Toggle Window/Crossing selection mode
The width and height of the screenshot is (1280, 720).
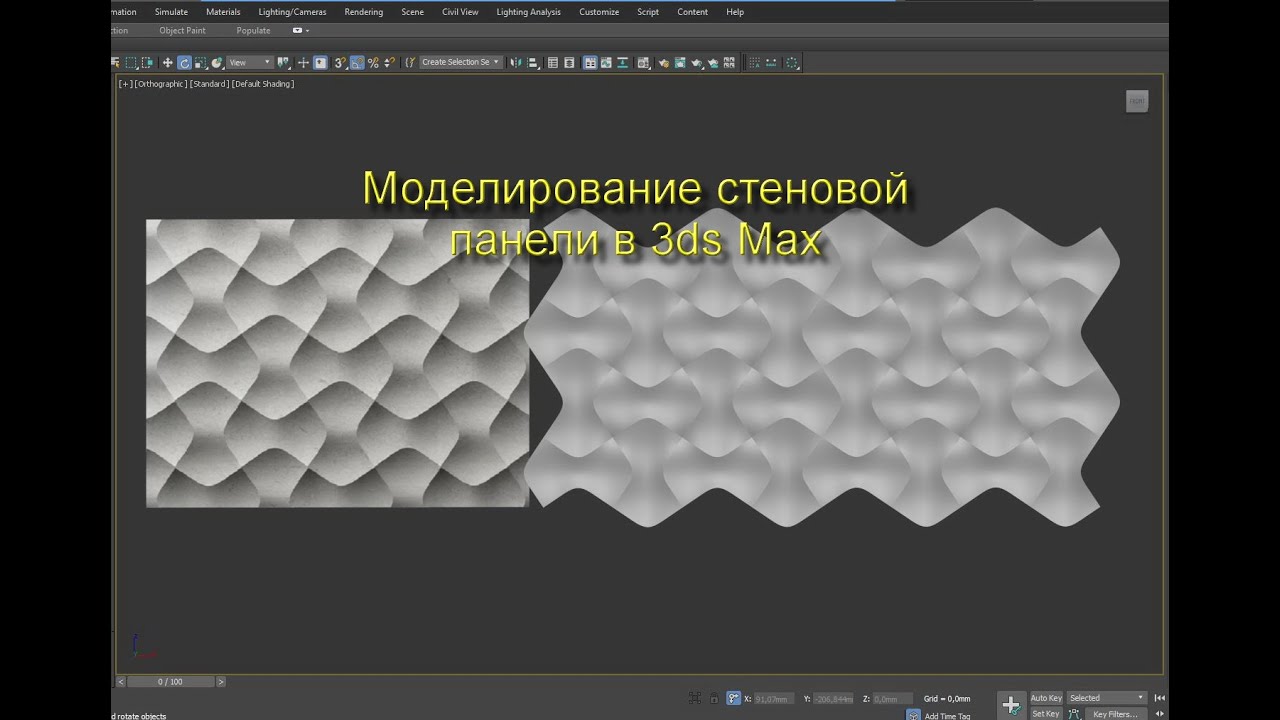pyautogui.click(x=147, y=62)
